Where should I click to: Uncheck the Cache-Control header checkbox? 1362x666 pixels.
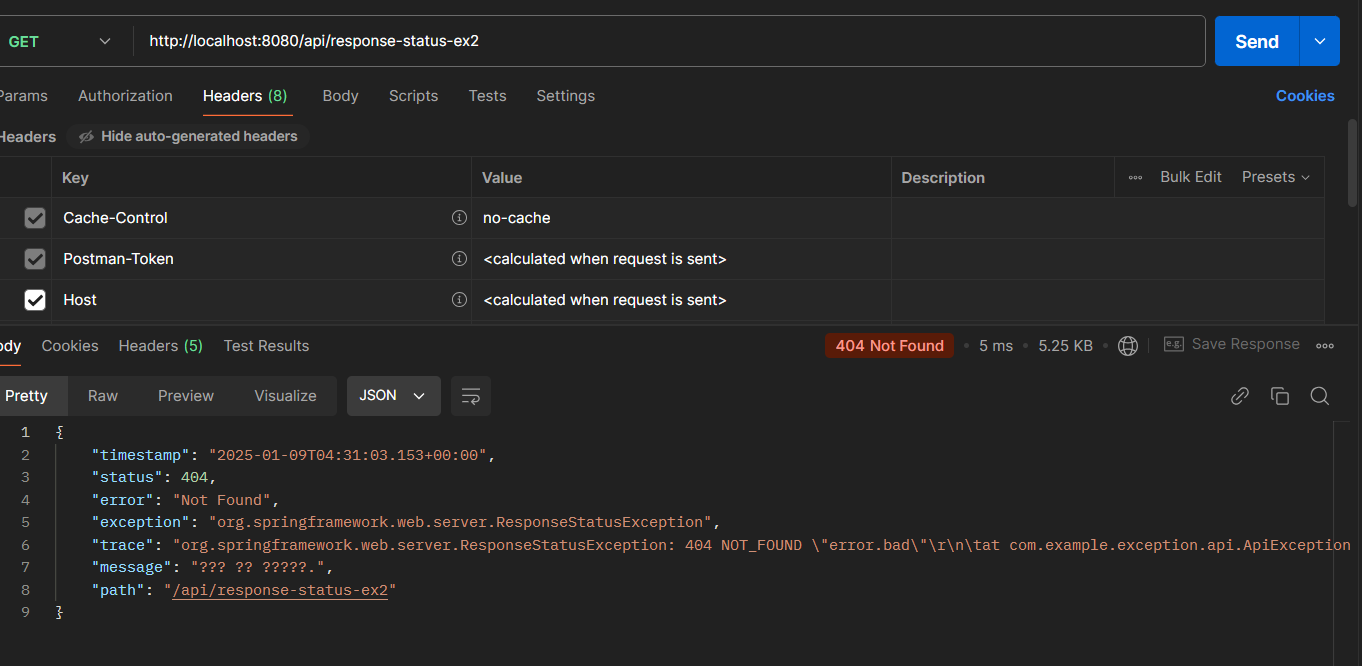(x=35, y=218)
